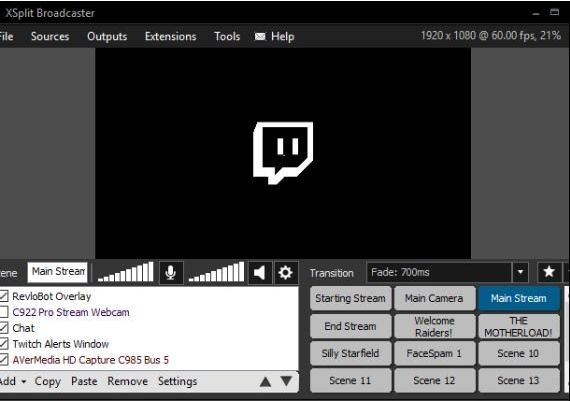
Task: Switch to Welcome Raiders! scene
Action: (434, 326)
